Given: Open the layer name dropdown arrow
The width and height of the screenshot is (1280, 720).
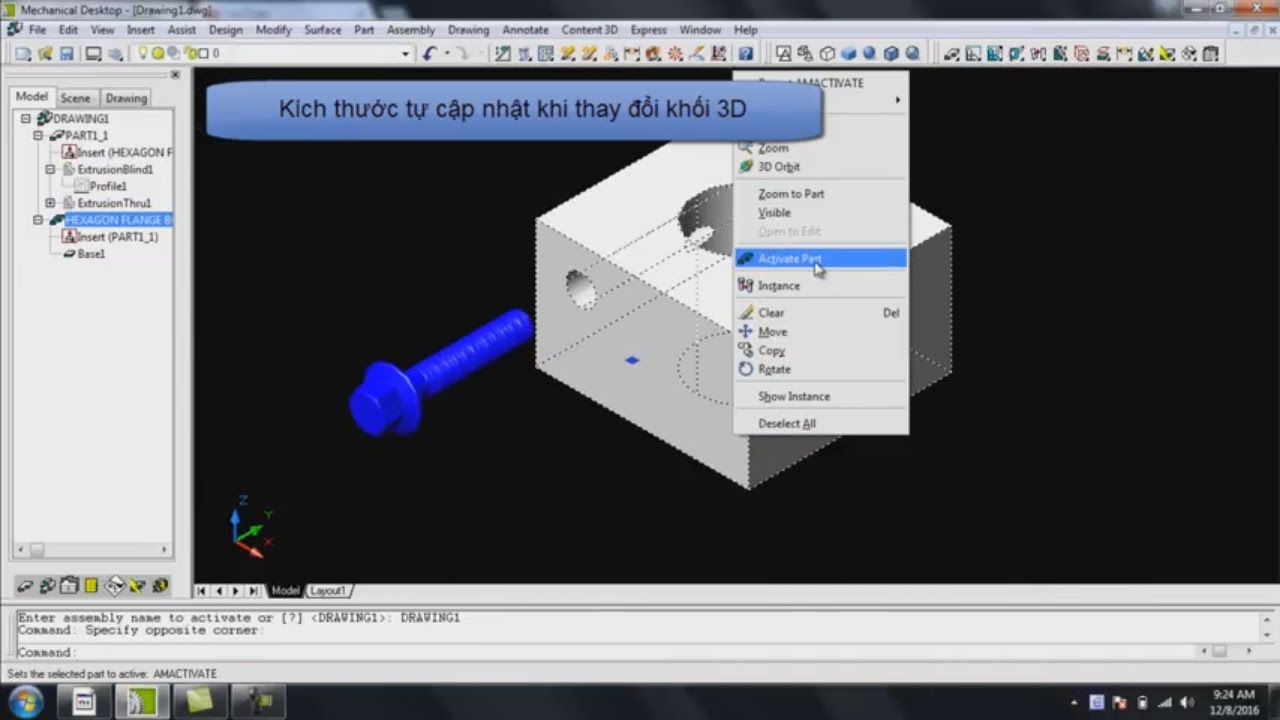Looking at the screenshot, I should point(406,54).
